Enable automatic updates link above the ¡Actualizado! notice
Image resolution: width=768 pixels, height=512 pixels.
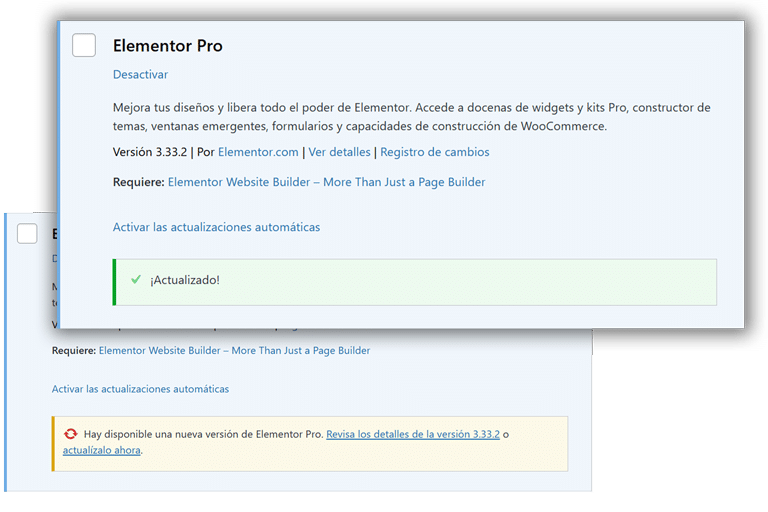(x=216, y=227)
